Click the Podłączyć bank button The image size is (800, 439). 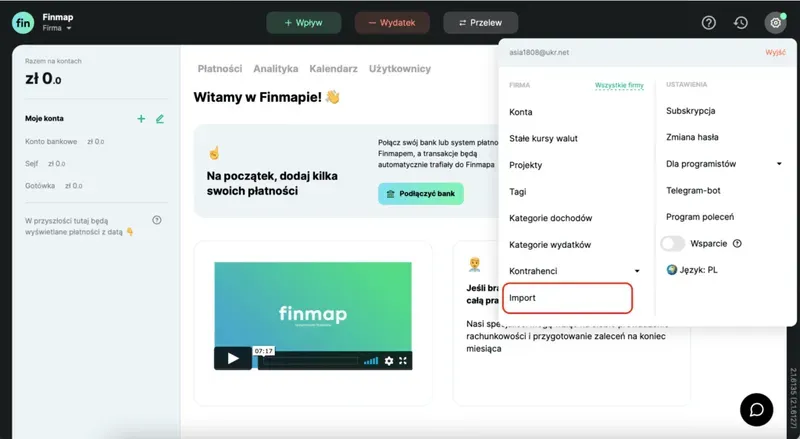point(421,194)
